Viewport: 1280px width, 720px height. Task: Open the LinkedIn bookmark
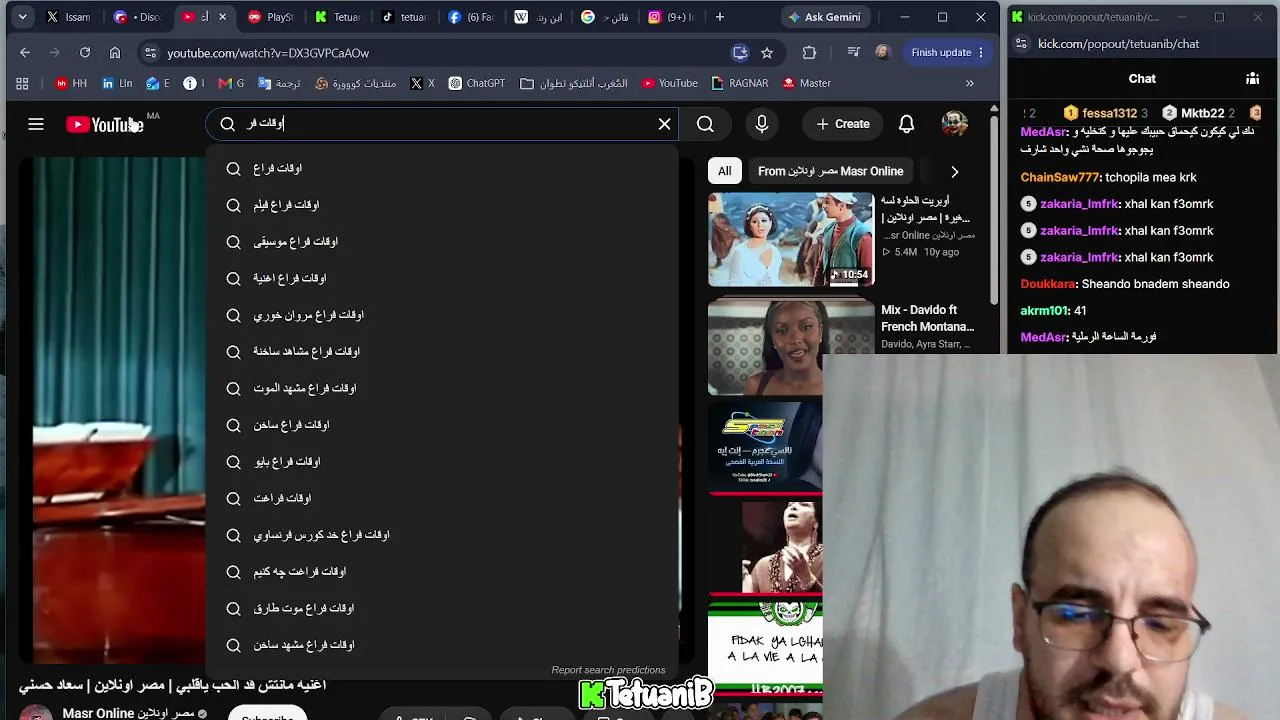(x=117, y=83)
